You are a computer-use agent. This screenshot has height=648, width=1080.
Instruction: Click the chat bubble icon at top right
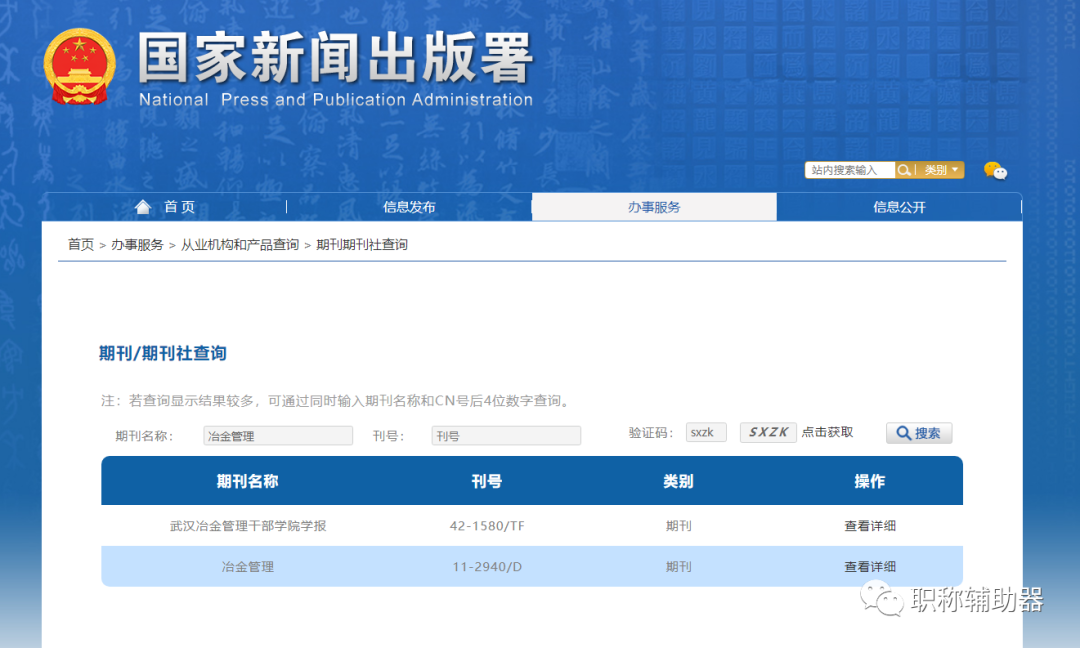[x=995, y=170]
